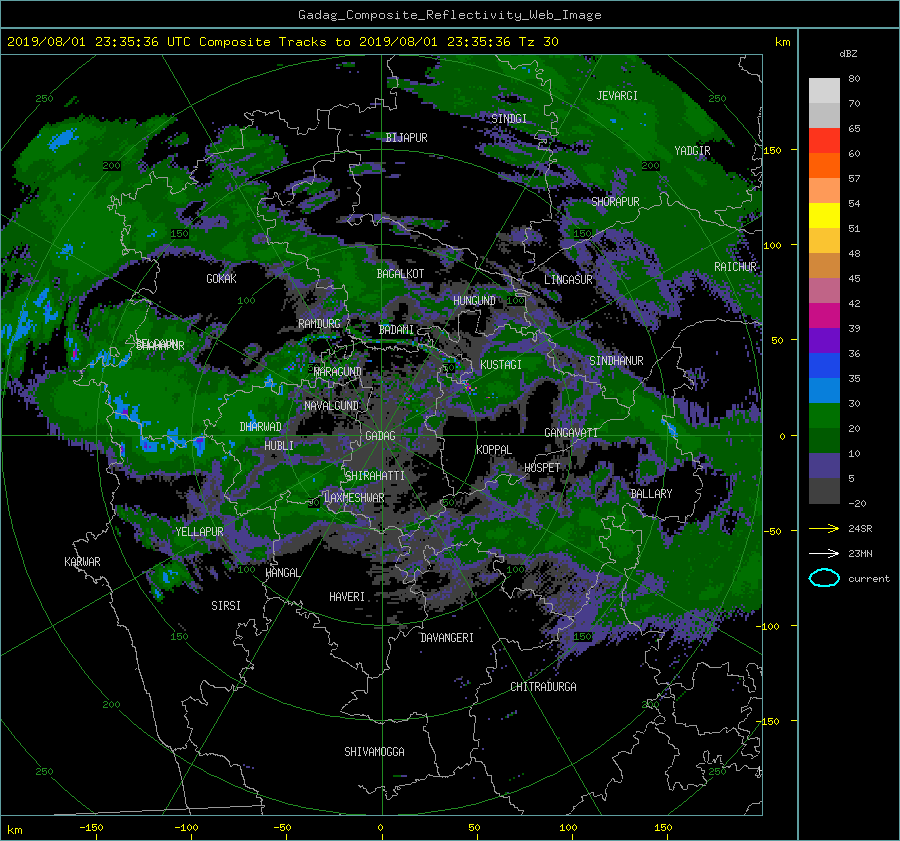The width and height of the screenshot is (900, 841).
Task: Select the SINDHANUR city label
Action: pos(616,361)
